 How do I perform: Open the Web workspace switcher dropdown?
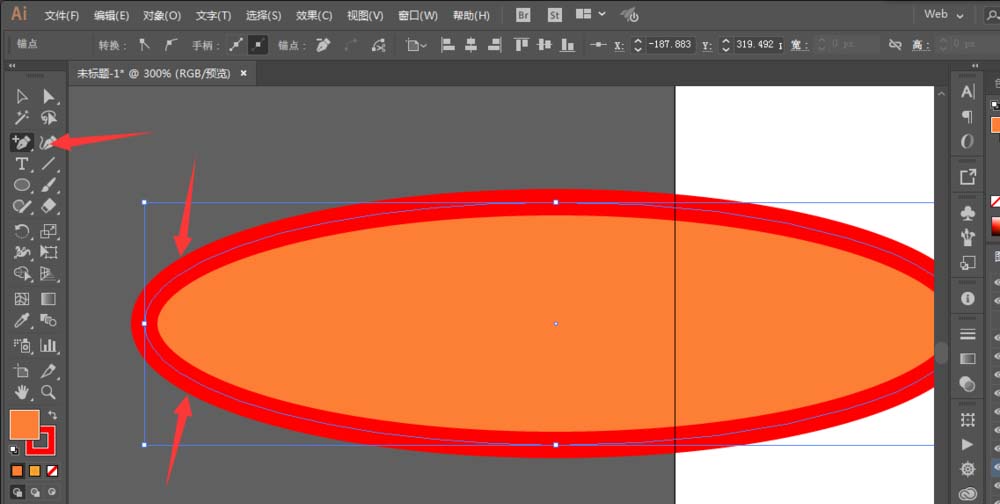(944, 15)
